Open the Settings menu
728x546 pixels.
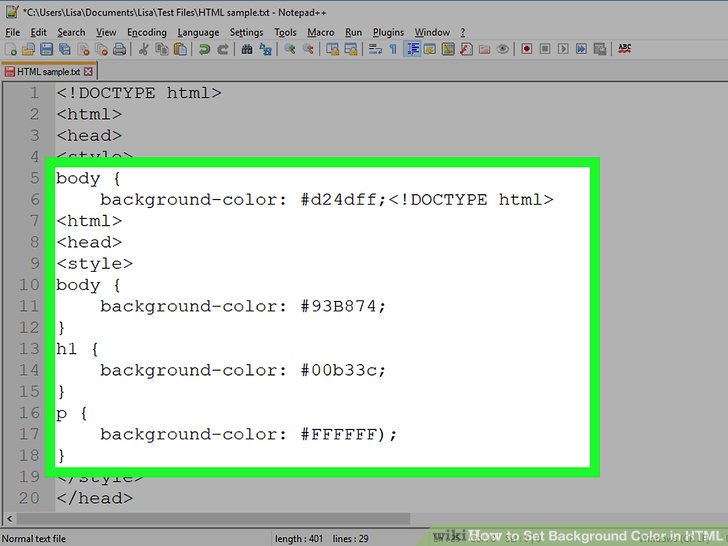click(x=246, y=32)
